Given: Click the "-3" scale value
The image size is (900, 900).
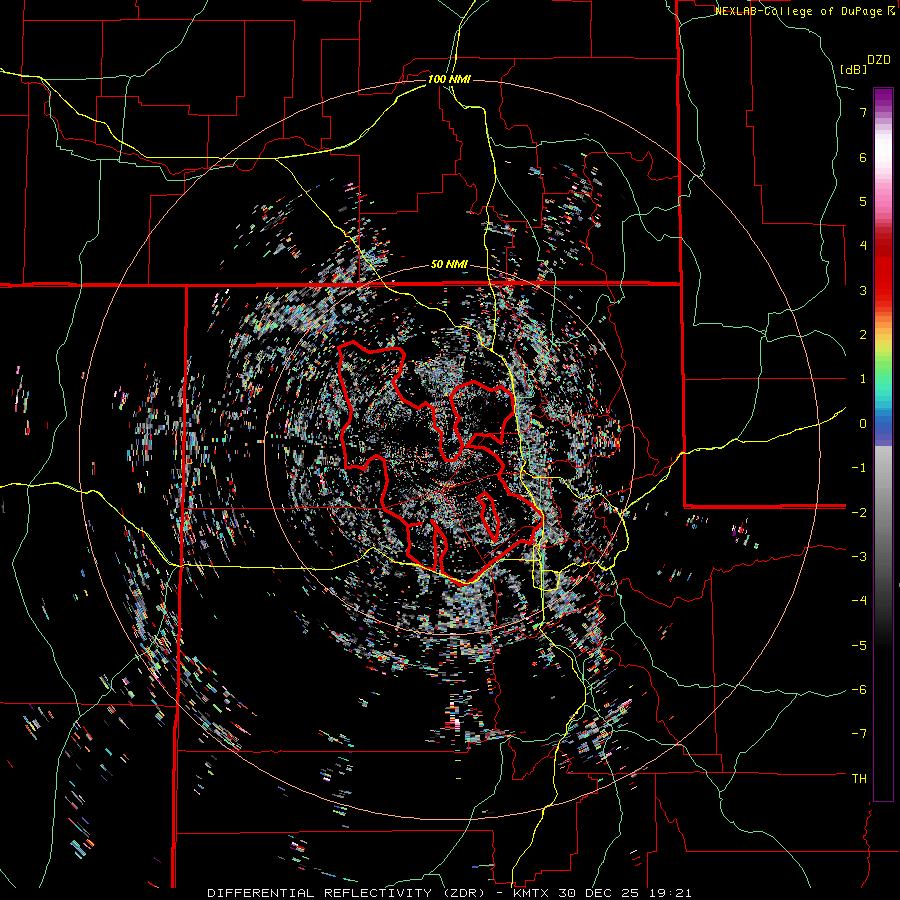Looking at the screenshot, I should [x=859, y=556].
